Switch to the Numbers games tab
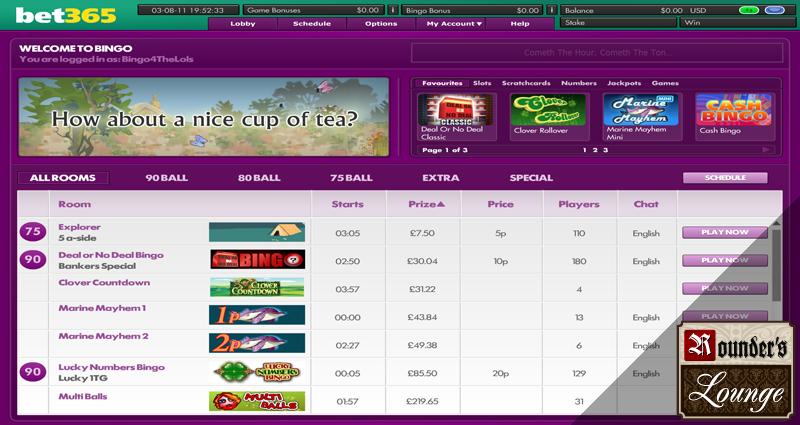Viewport: 800px width, 425px height. coord(579,83)
